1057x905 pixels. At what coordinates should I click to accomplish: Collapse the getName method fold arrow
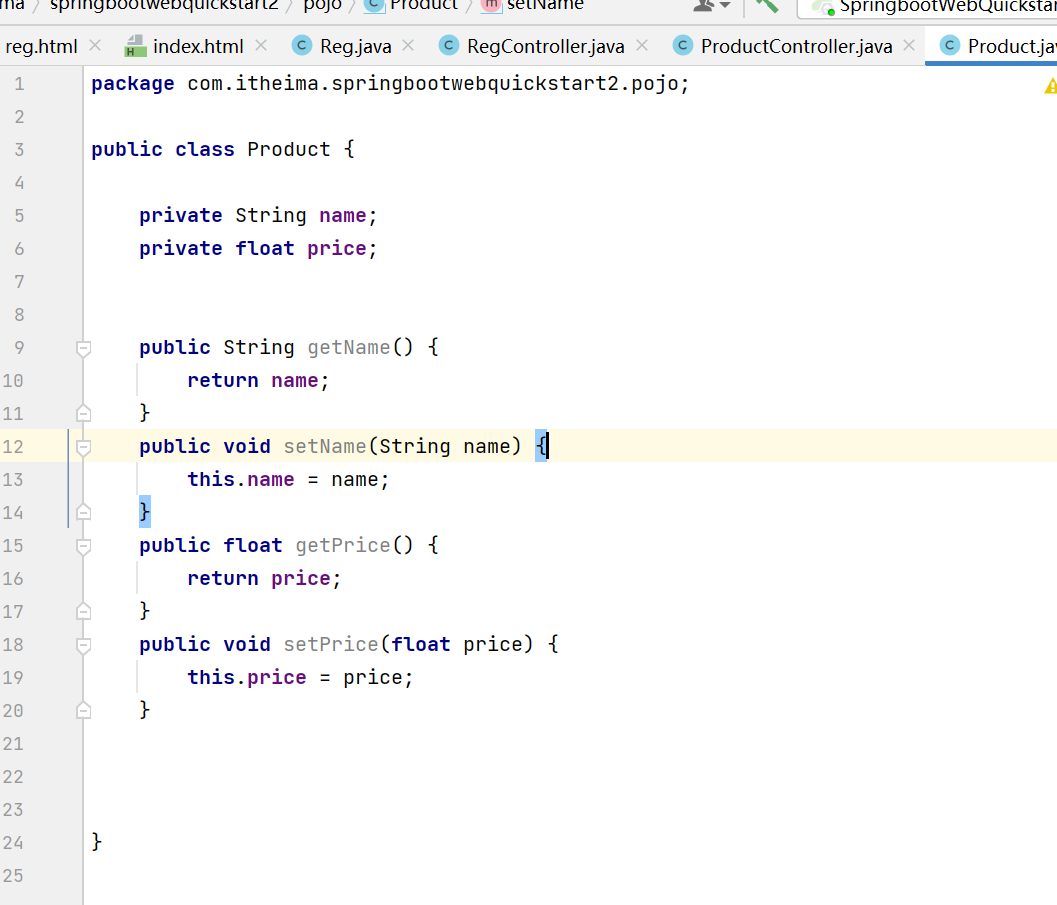click(84, 346)
